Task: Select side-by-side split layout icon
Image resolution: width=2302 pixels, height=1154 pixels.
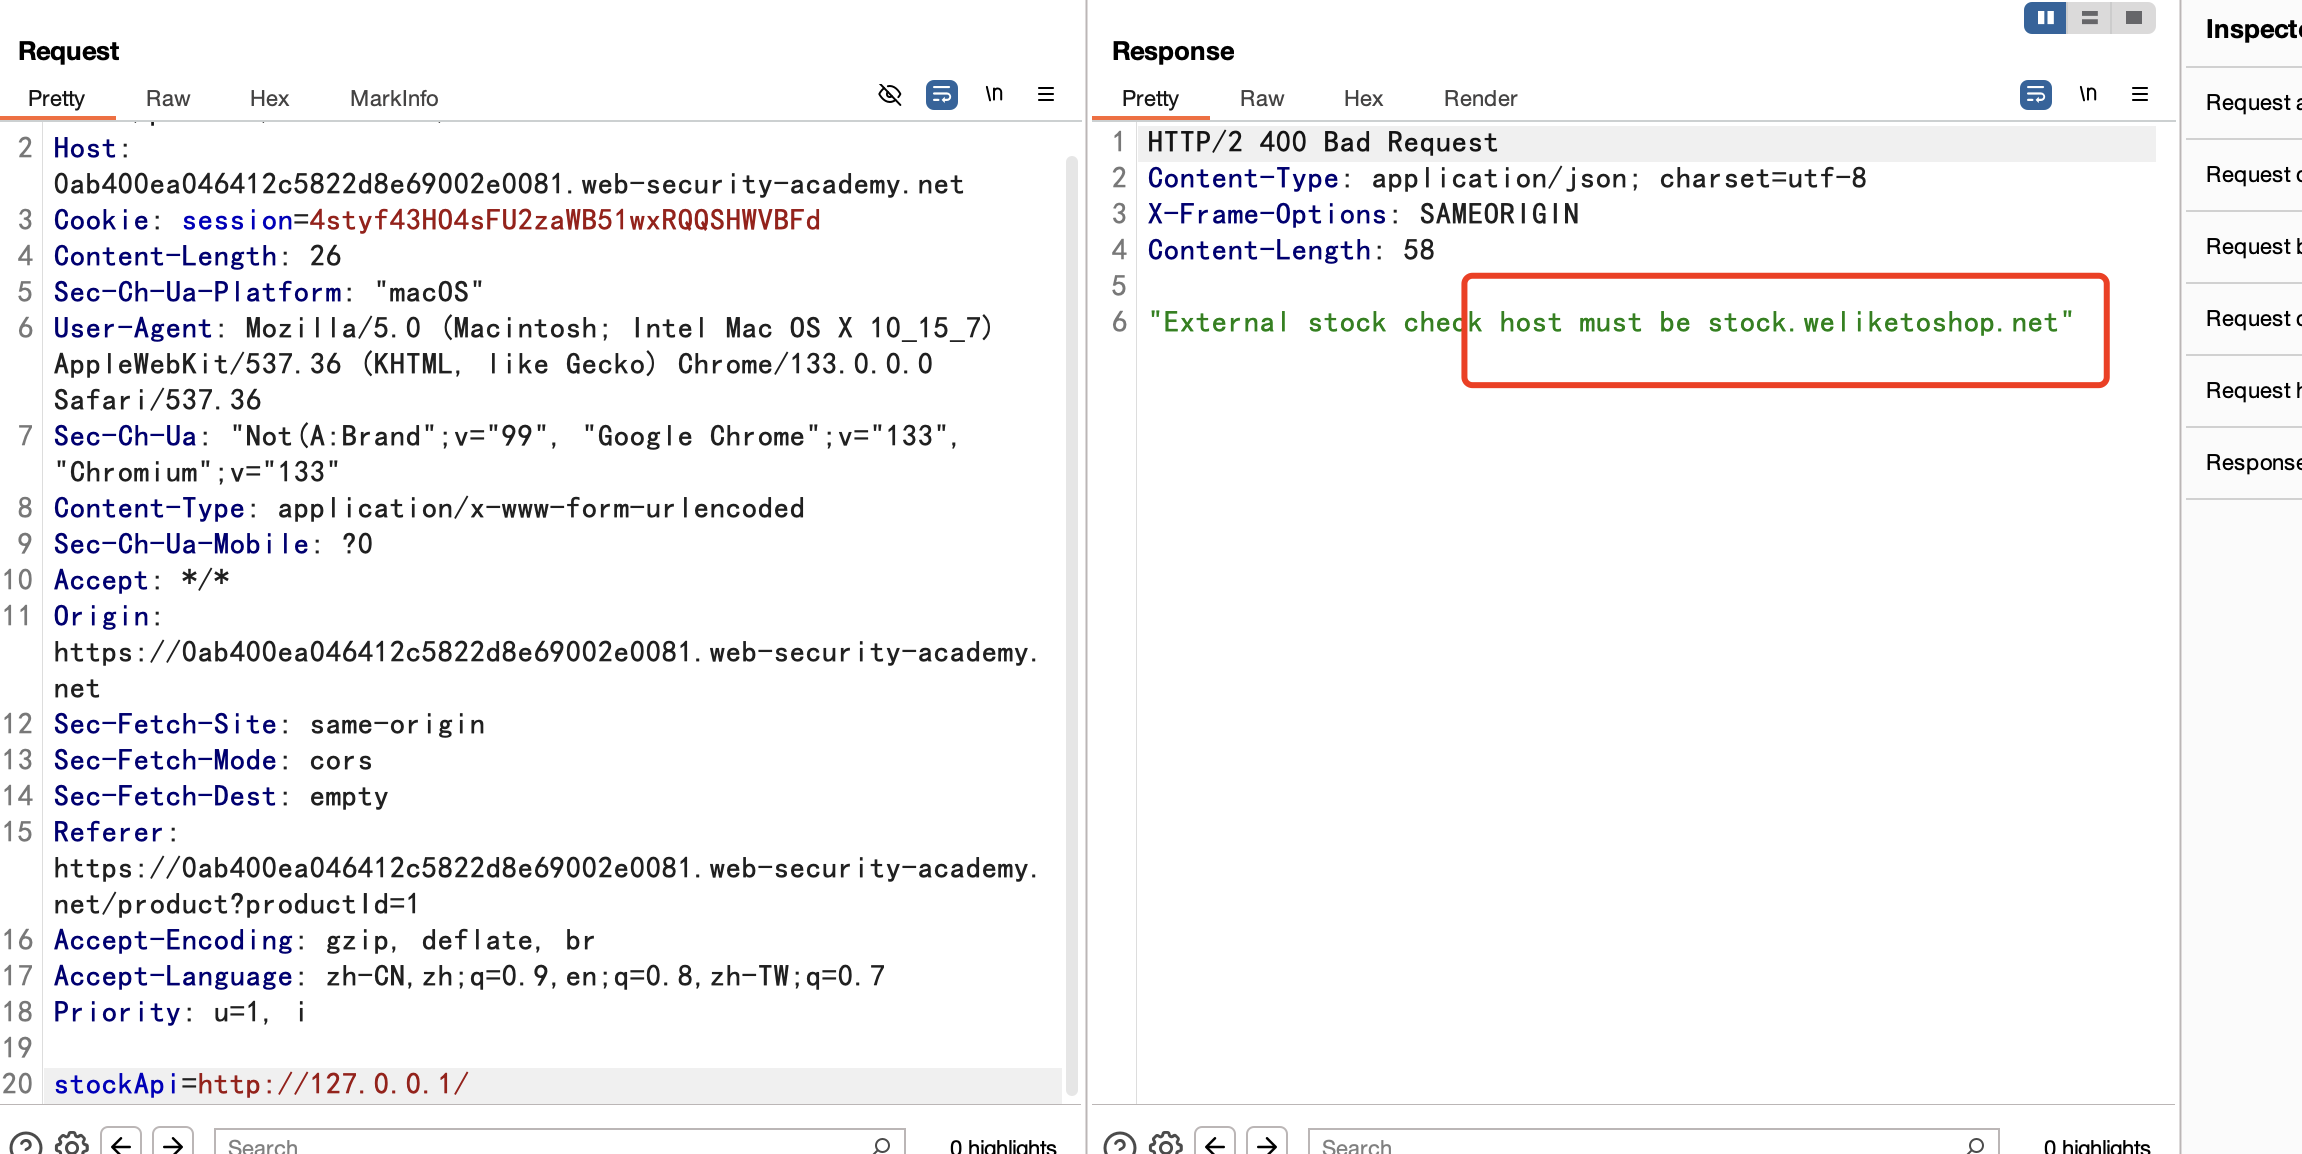Action: click(x=2045, y=18)
